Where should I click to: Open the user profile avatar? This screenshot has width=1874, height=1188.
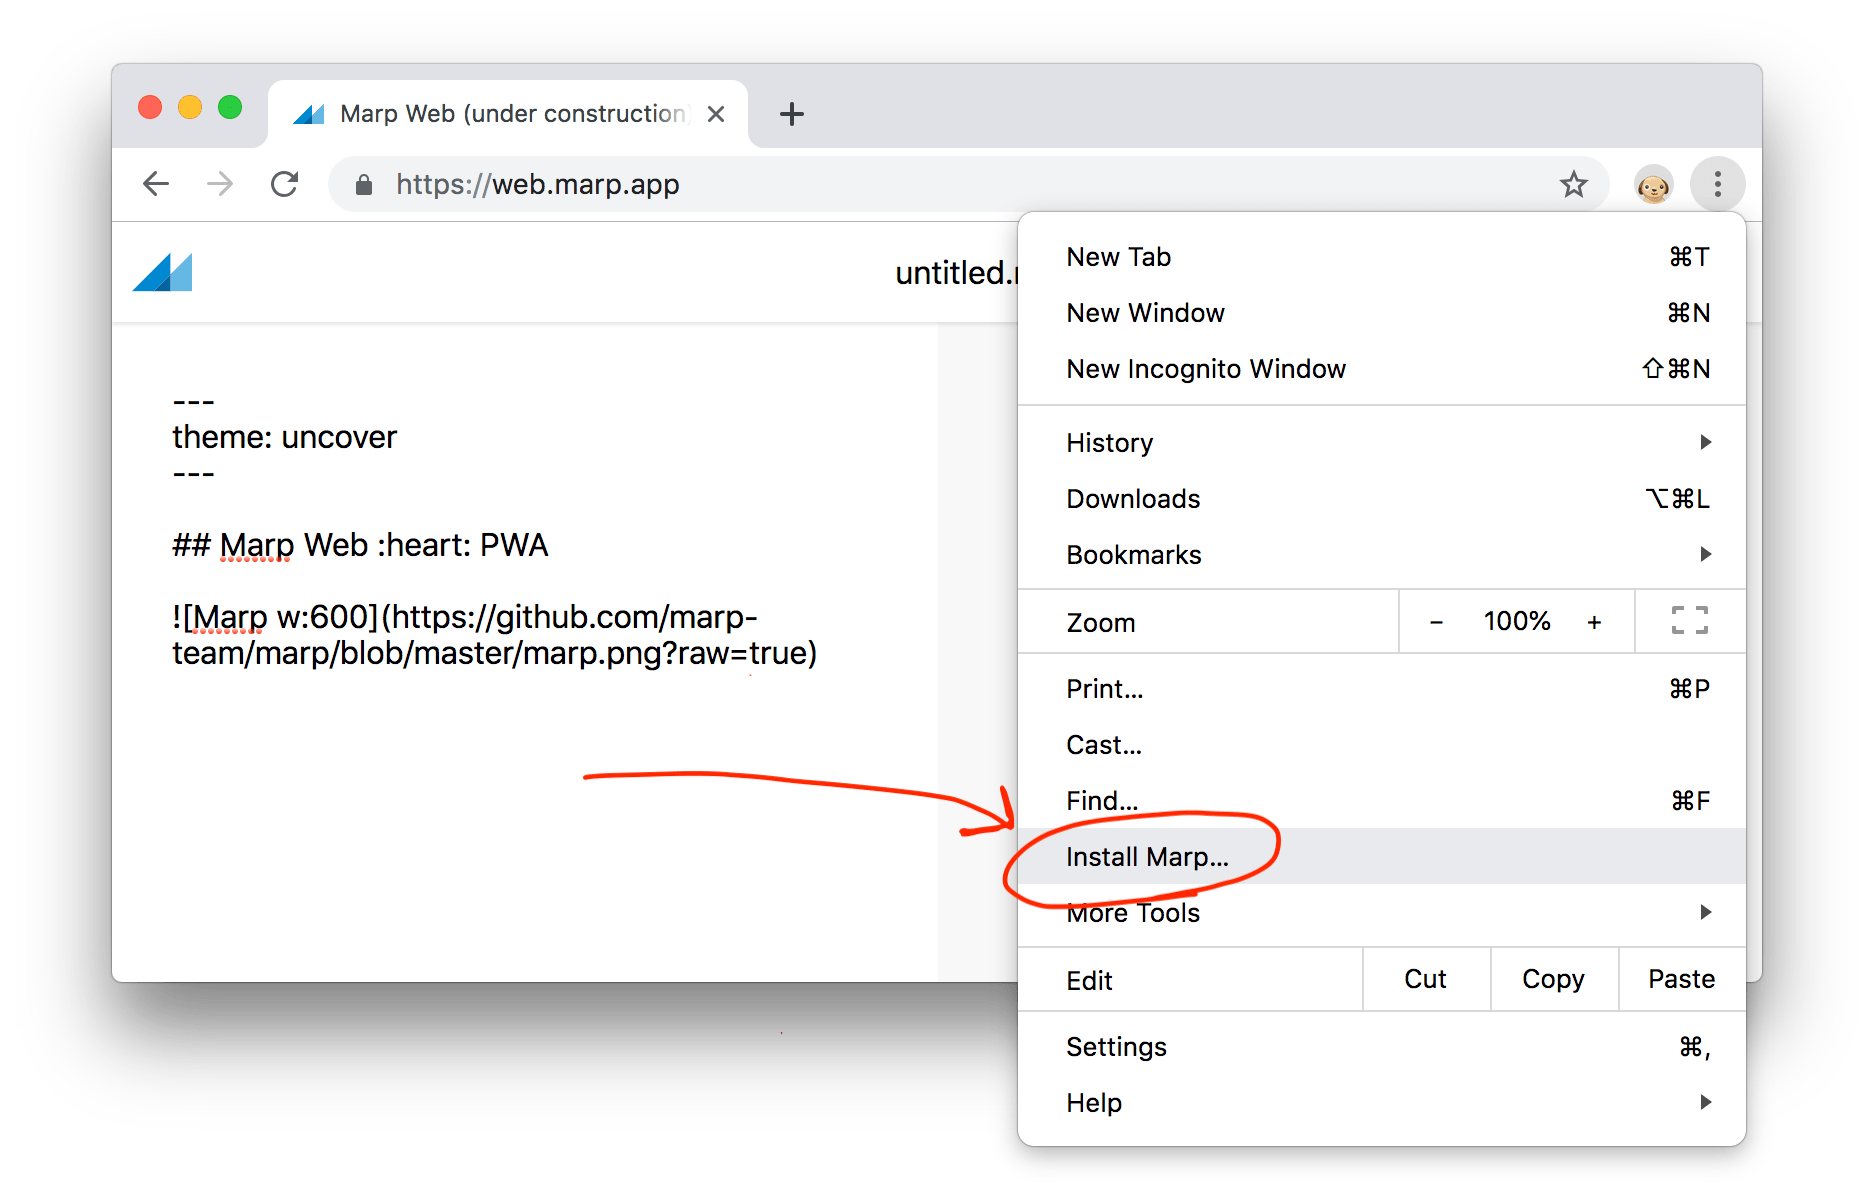pos(1653,185)
